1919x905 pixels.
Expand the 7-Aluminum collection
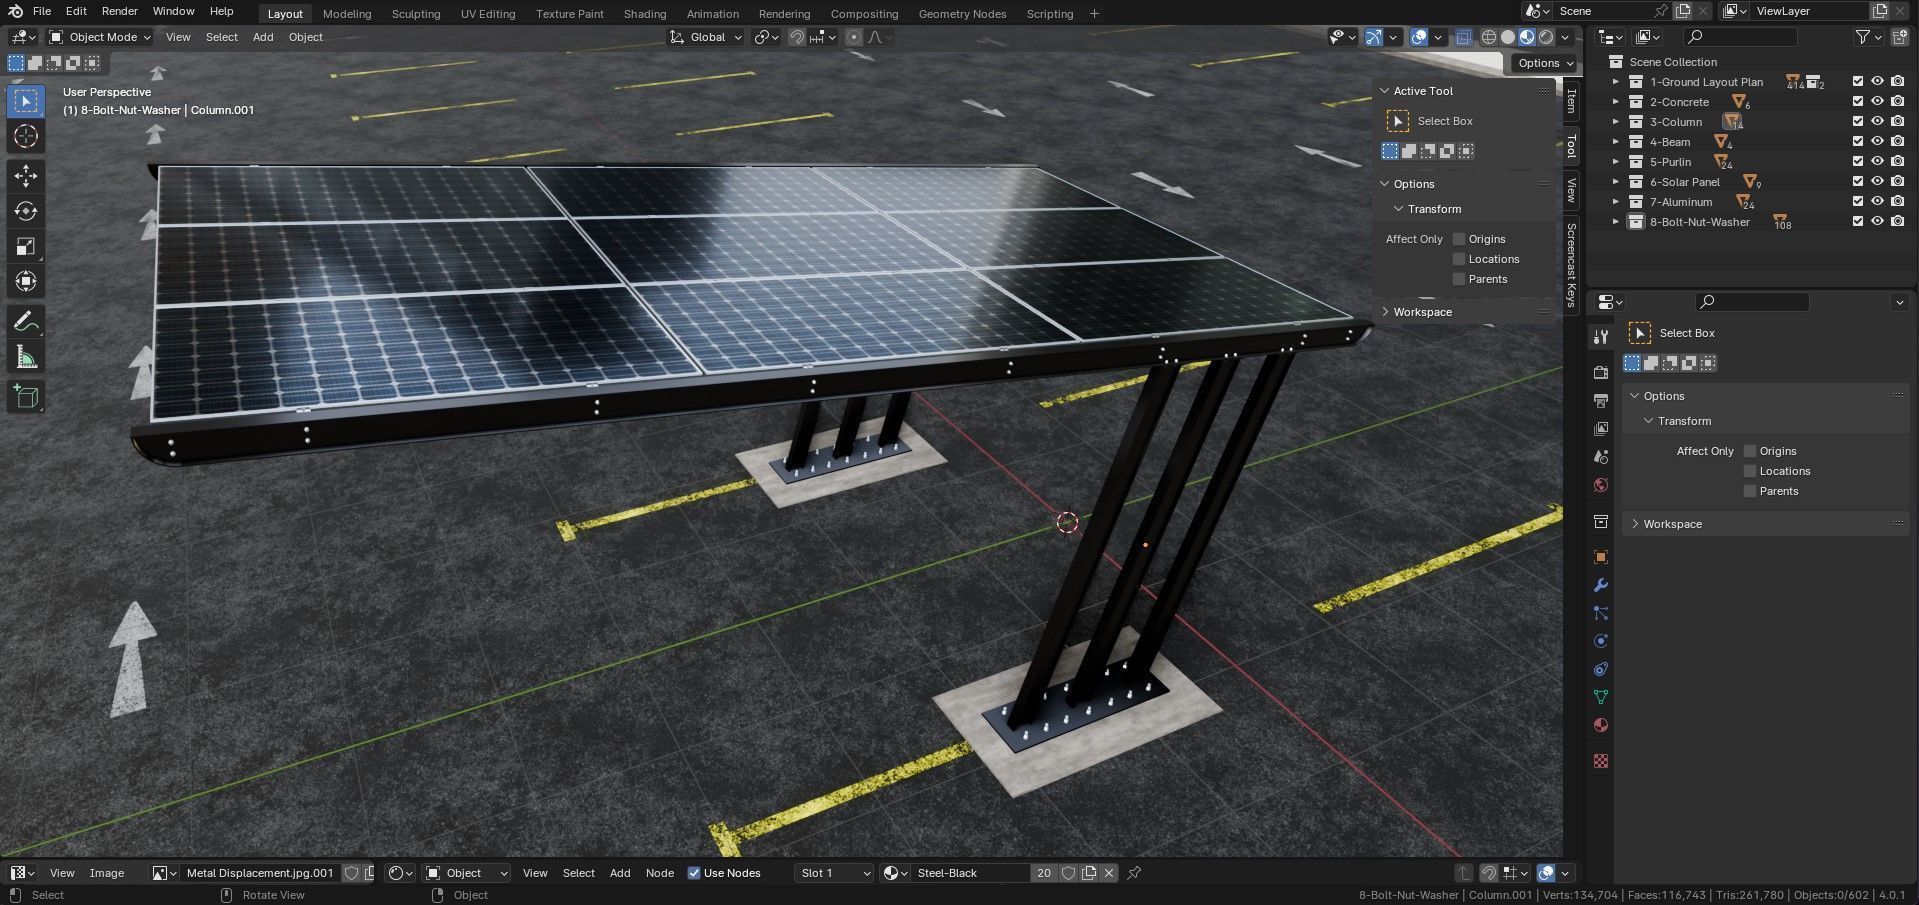tap(1615, 202)
